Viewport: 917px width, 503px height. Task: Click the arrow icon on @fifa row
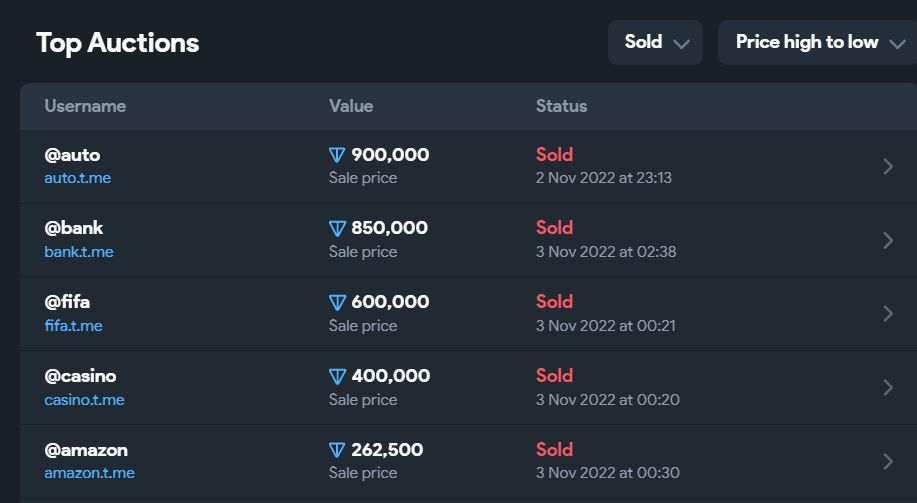[x=888, y=313]
